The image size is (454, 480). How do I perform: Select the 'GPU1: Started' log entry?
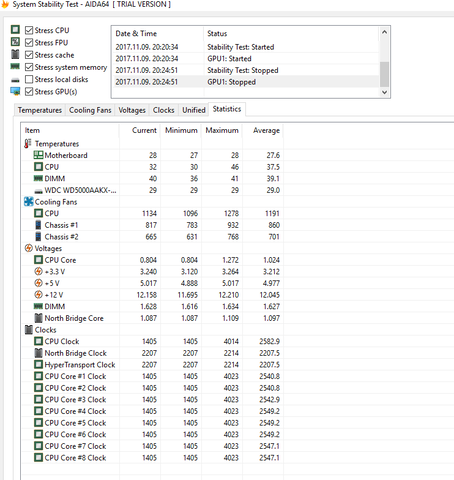coord(246,59)
